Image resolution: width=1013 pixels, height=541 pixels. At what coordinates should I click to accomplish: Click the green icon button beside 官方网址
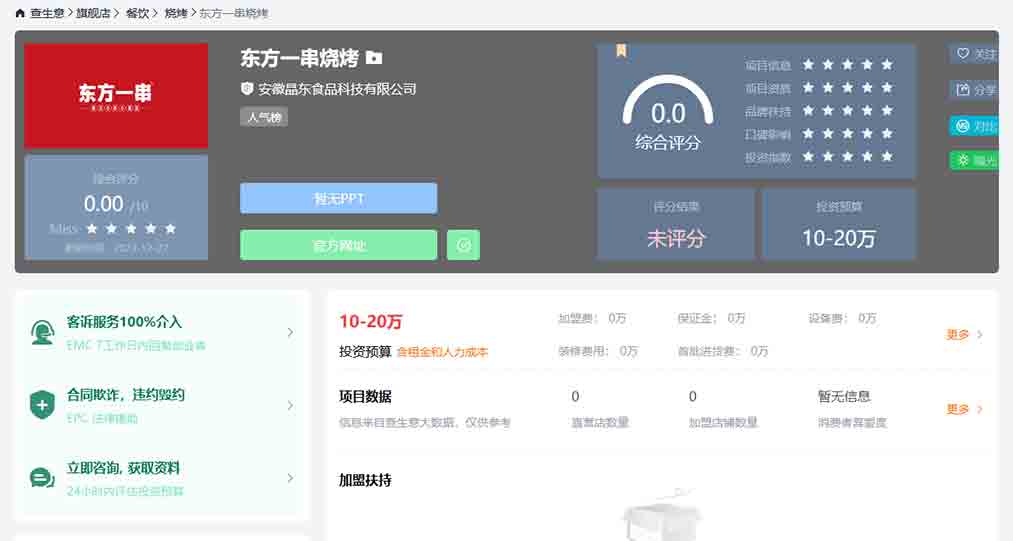[463, 245]
